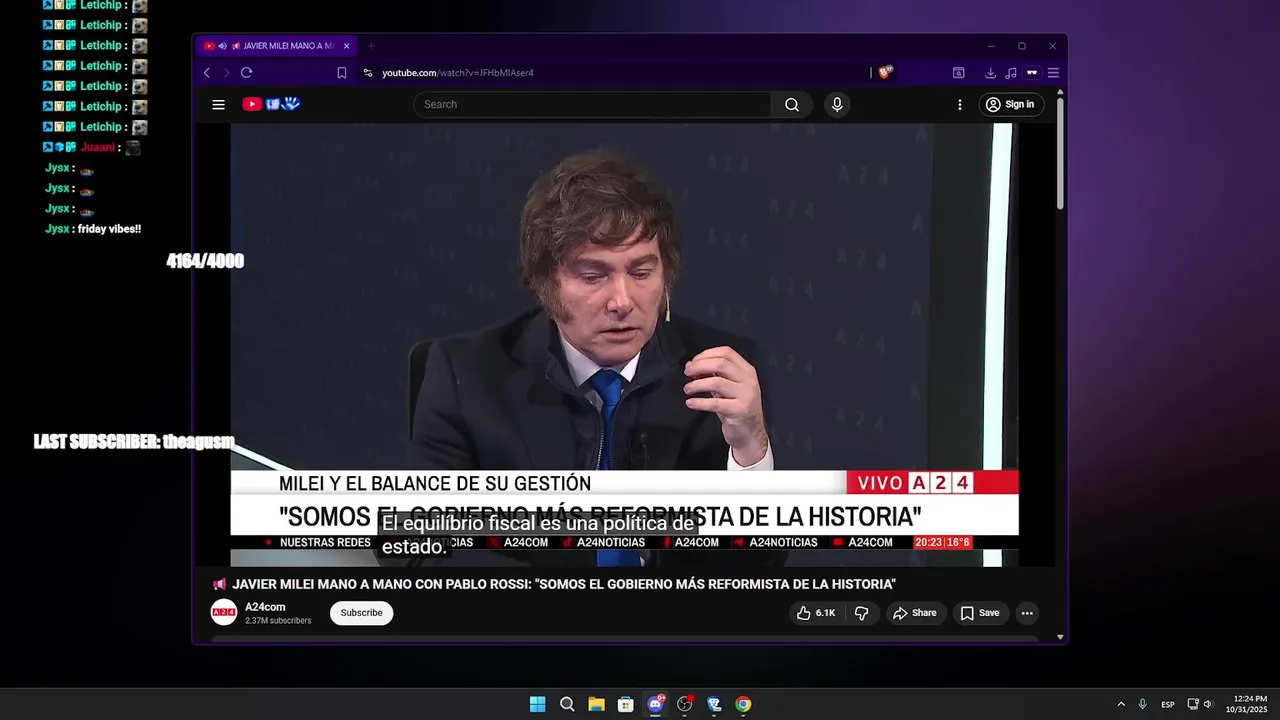The image size is (1280, 720).
Task: Click '2.37M subscribers' text
Action: click(x=278, y=621)
